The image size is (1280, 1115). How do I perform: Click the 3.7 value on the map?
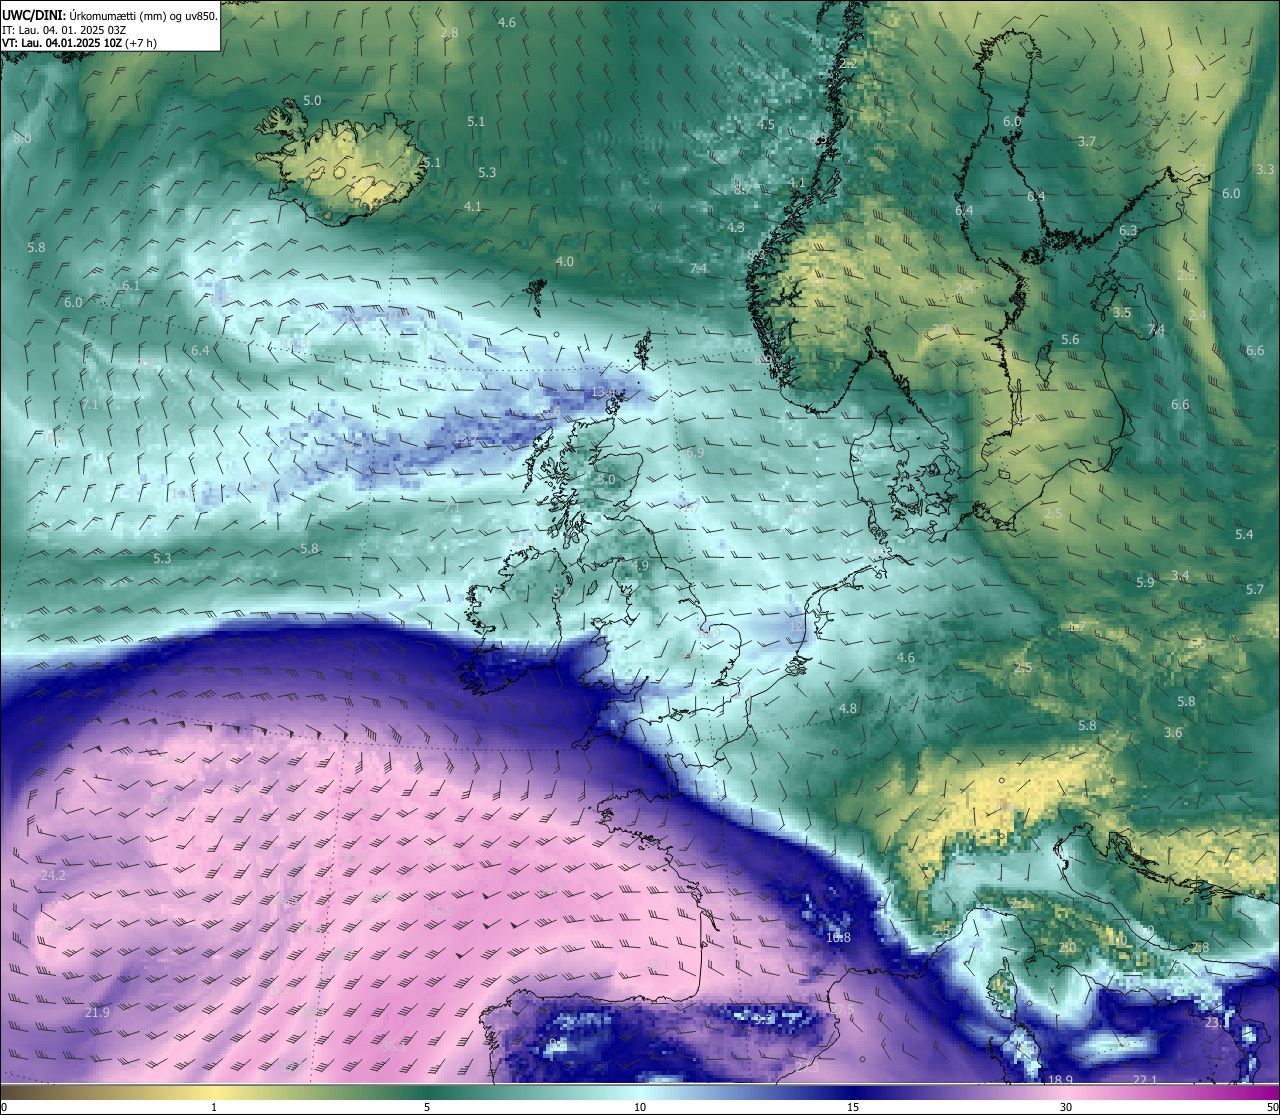pyautogui.click(x=1087, y=142)
